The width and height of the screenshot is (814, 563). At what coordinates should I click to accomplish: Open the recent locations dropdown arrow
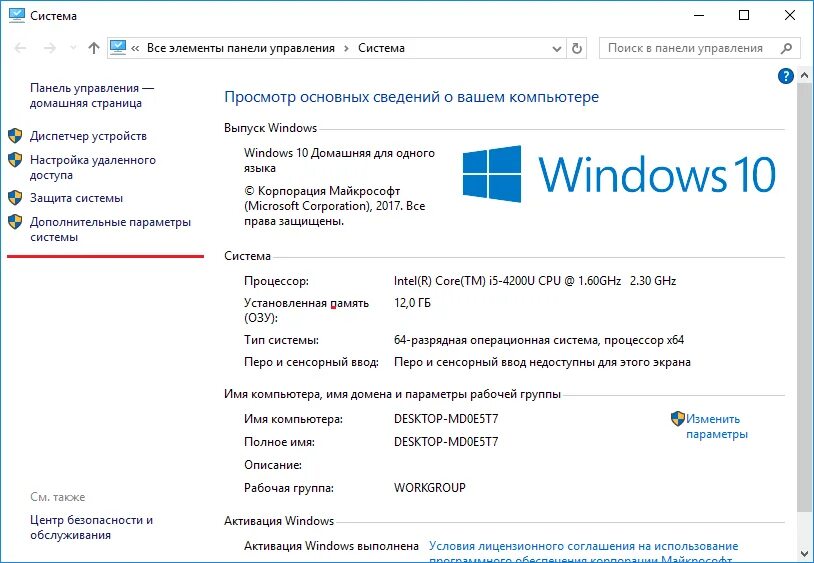click(73, 48)
